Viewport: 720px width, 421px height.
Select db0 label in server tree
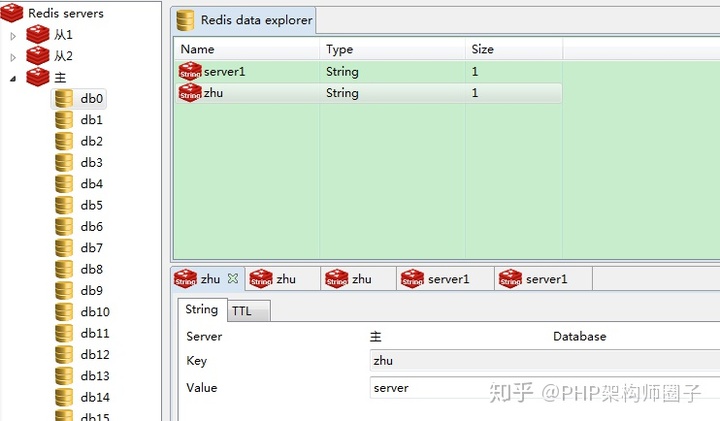[x=91, y=98]
